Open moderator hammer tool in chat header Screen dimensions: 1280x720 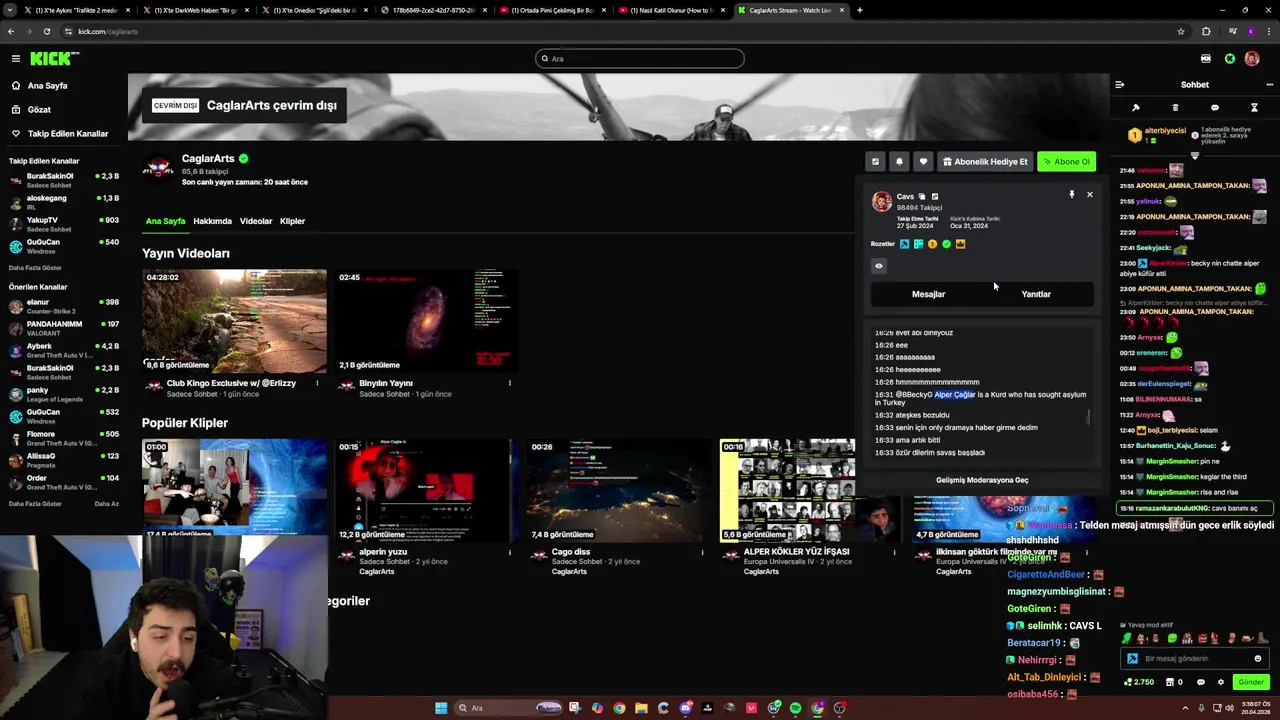point(1135,108)
